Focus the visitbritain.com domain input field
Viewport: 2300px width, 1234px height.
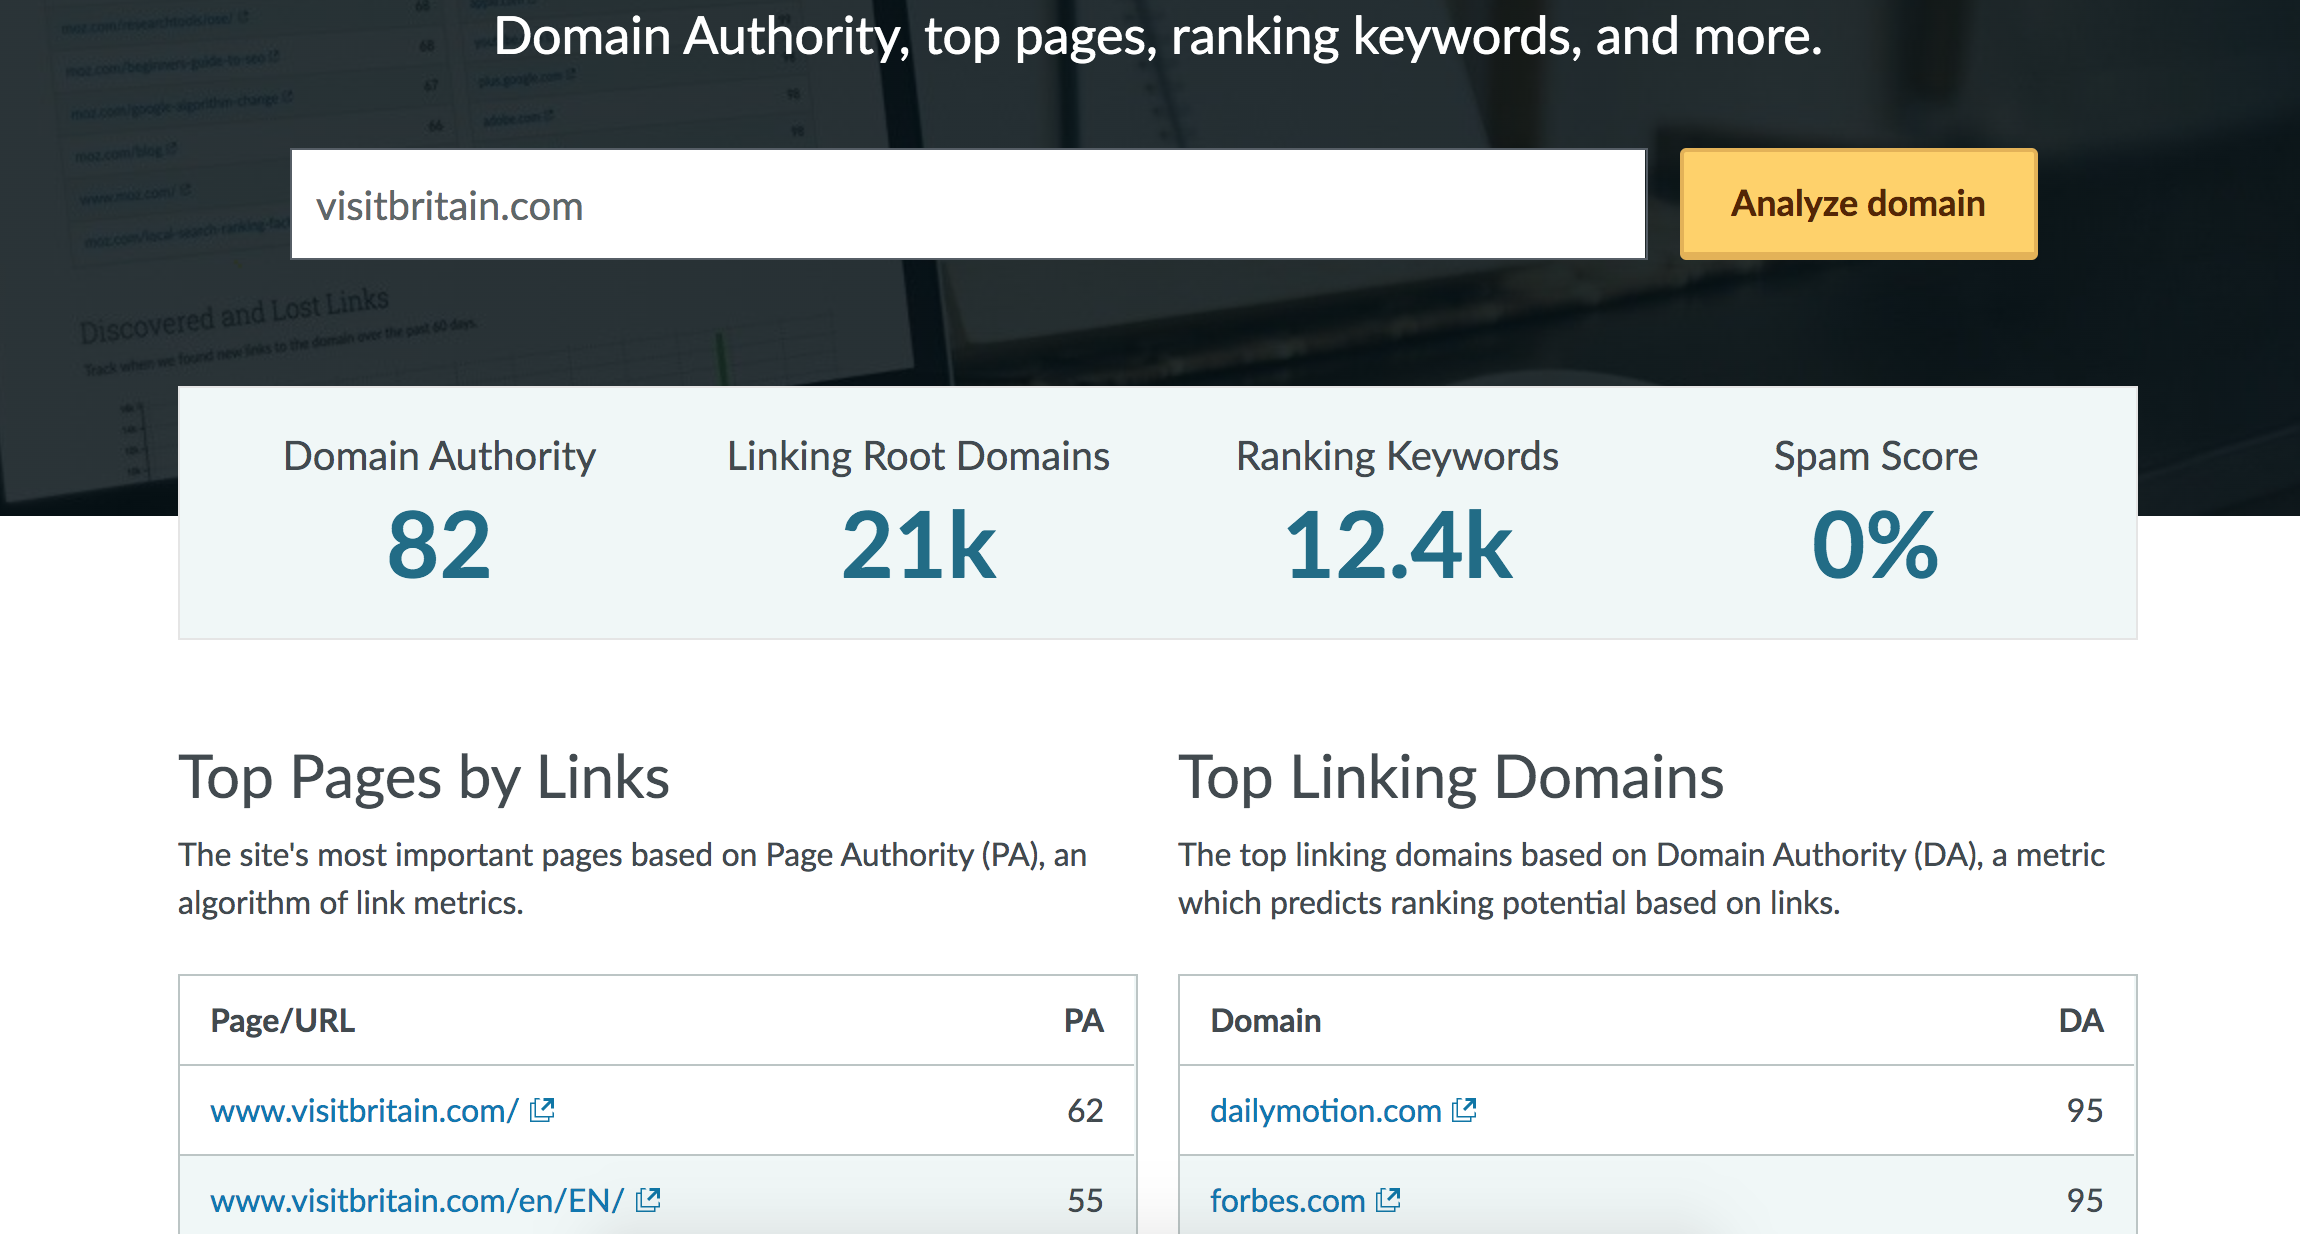tap(968, 204)
